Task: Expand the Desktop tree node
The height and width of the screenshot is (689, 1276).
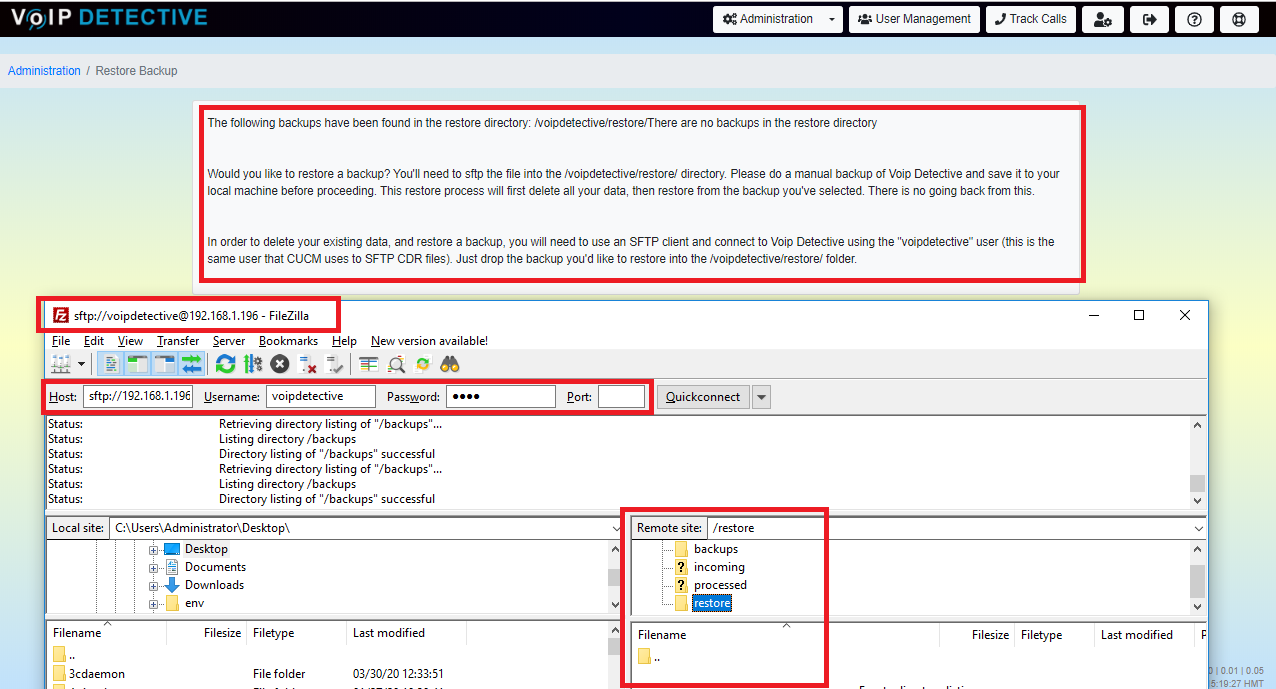Action: (x=154, y=549)
